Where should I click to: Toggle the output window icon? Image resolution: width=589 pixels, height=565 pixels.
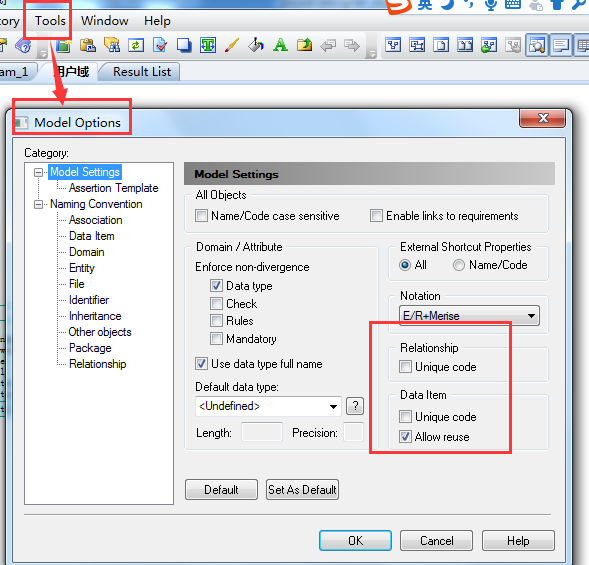(561, 45)
